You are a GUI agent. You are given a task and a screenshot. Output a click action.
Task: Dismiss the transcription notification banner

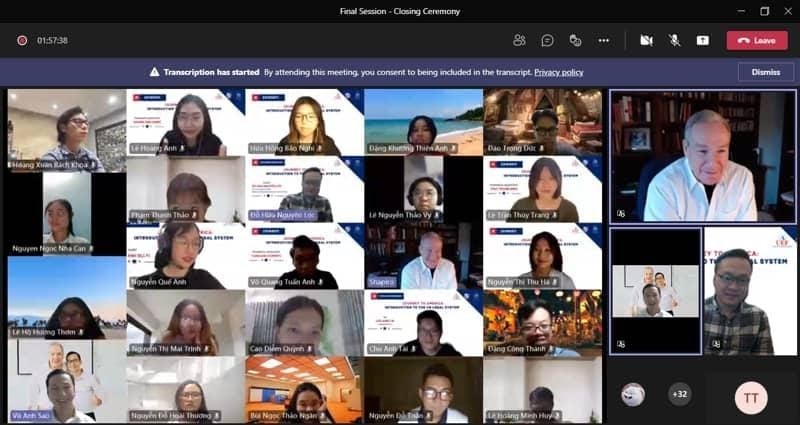(765, 72)
